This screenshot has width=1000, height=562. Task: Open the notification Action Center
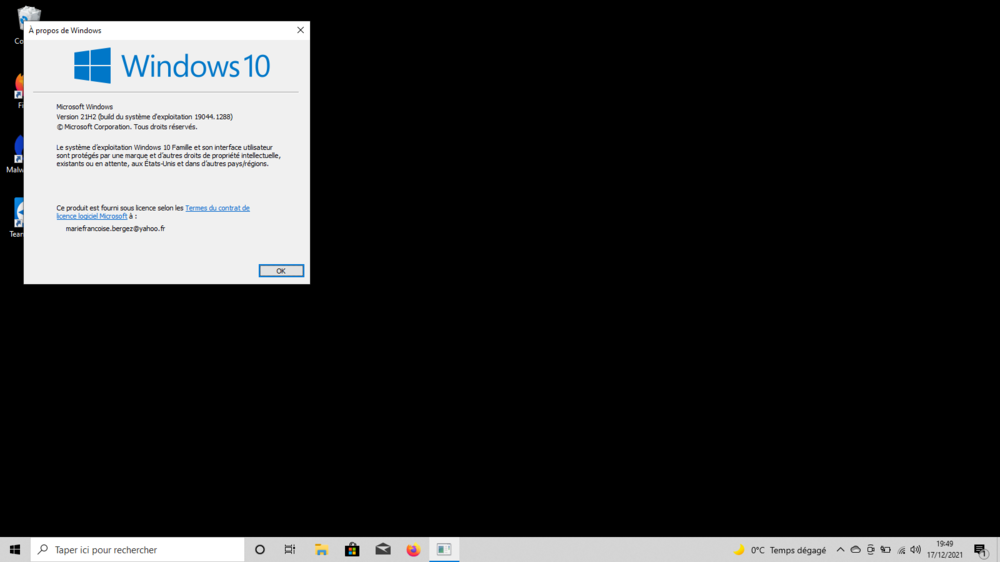(980, 550)
